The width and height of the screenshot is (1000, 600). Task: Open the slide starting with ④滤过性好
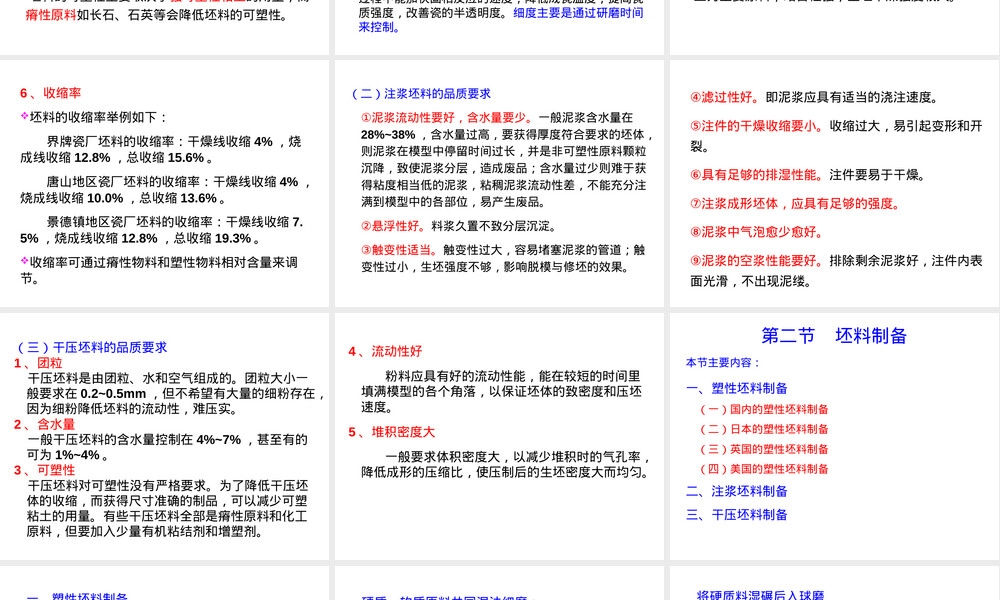click(x=835, y=184)
